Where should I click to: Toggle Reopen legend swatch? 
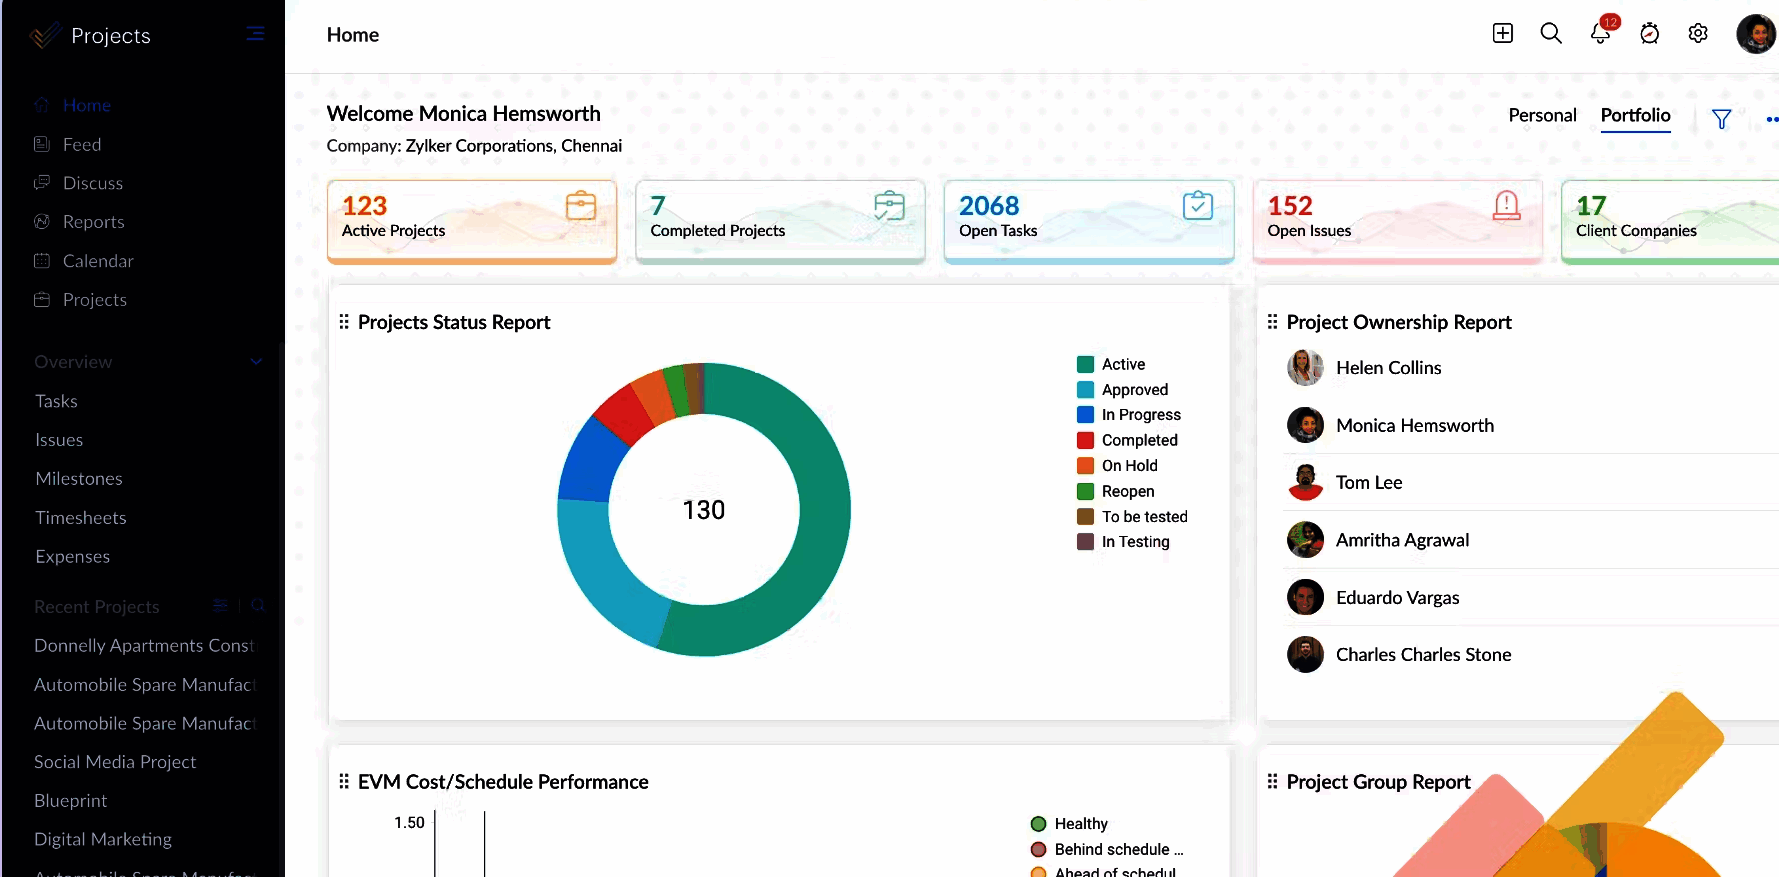[x=1085, y=491]
